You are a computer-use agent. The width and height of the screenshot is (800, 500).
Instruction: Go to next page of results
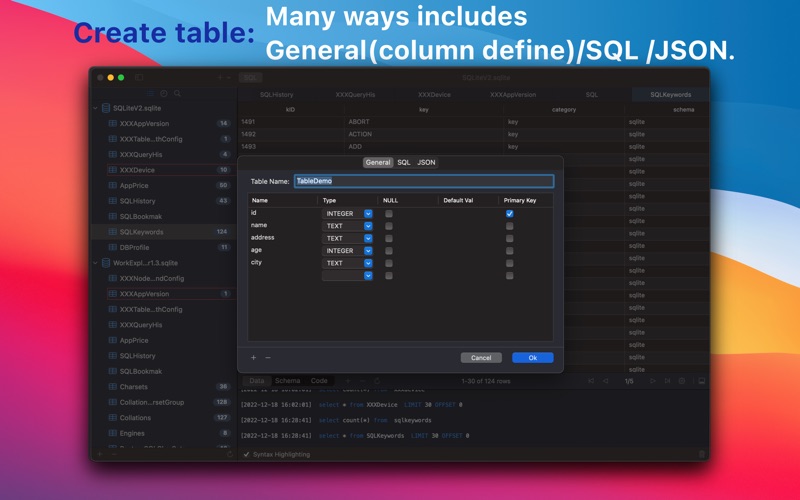(653, 381)
